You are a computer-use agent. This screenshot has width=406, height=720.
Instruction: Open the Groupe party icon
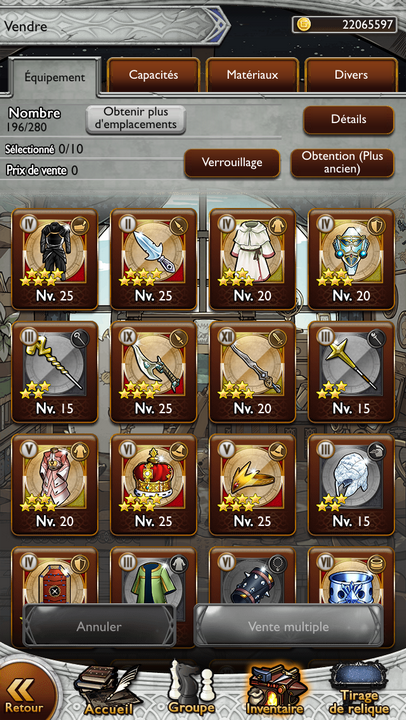192,689
